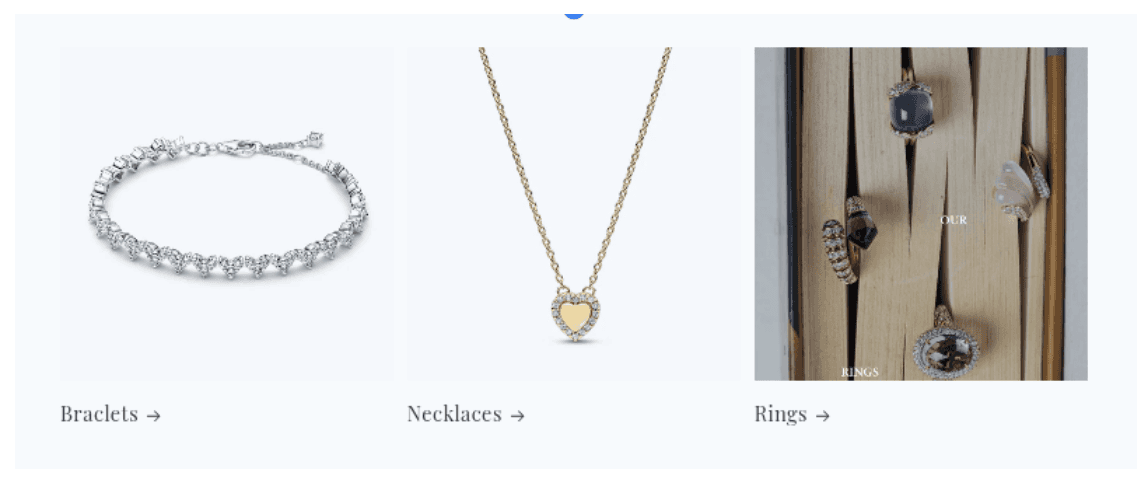The height and width of the screenshot is (484, 1148).
Task: Select the silver bracelet product image
Action: [x=226, y=213]
